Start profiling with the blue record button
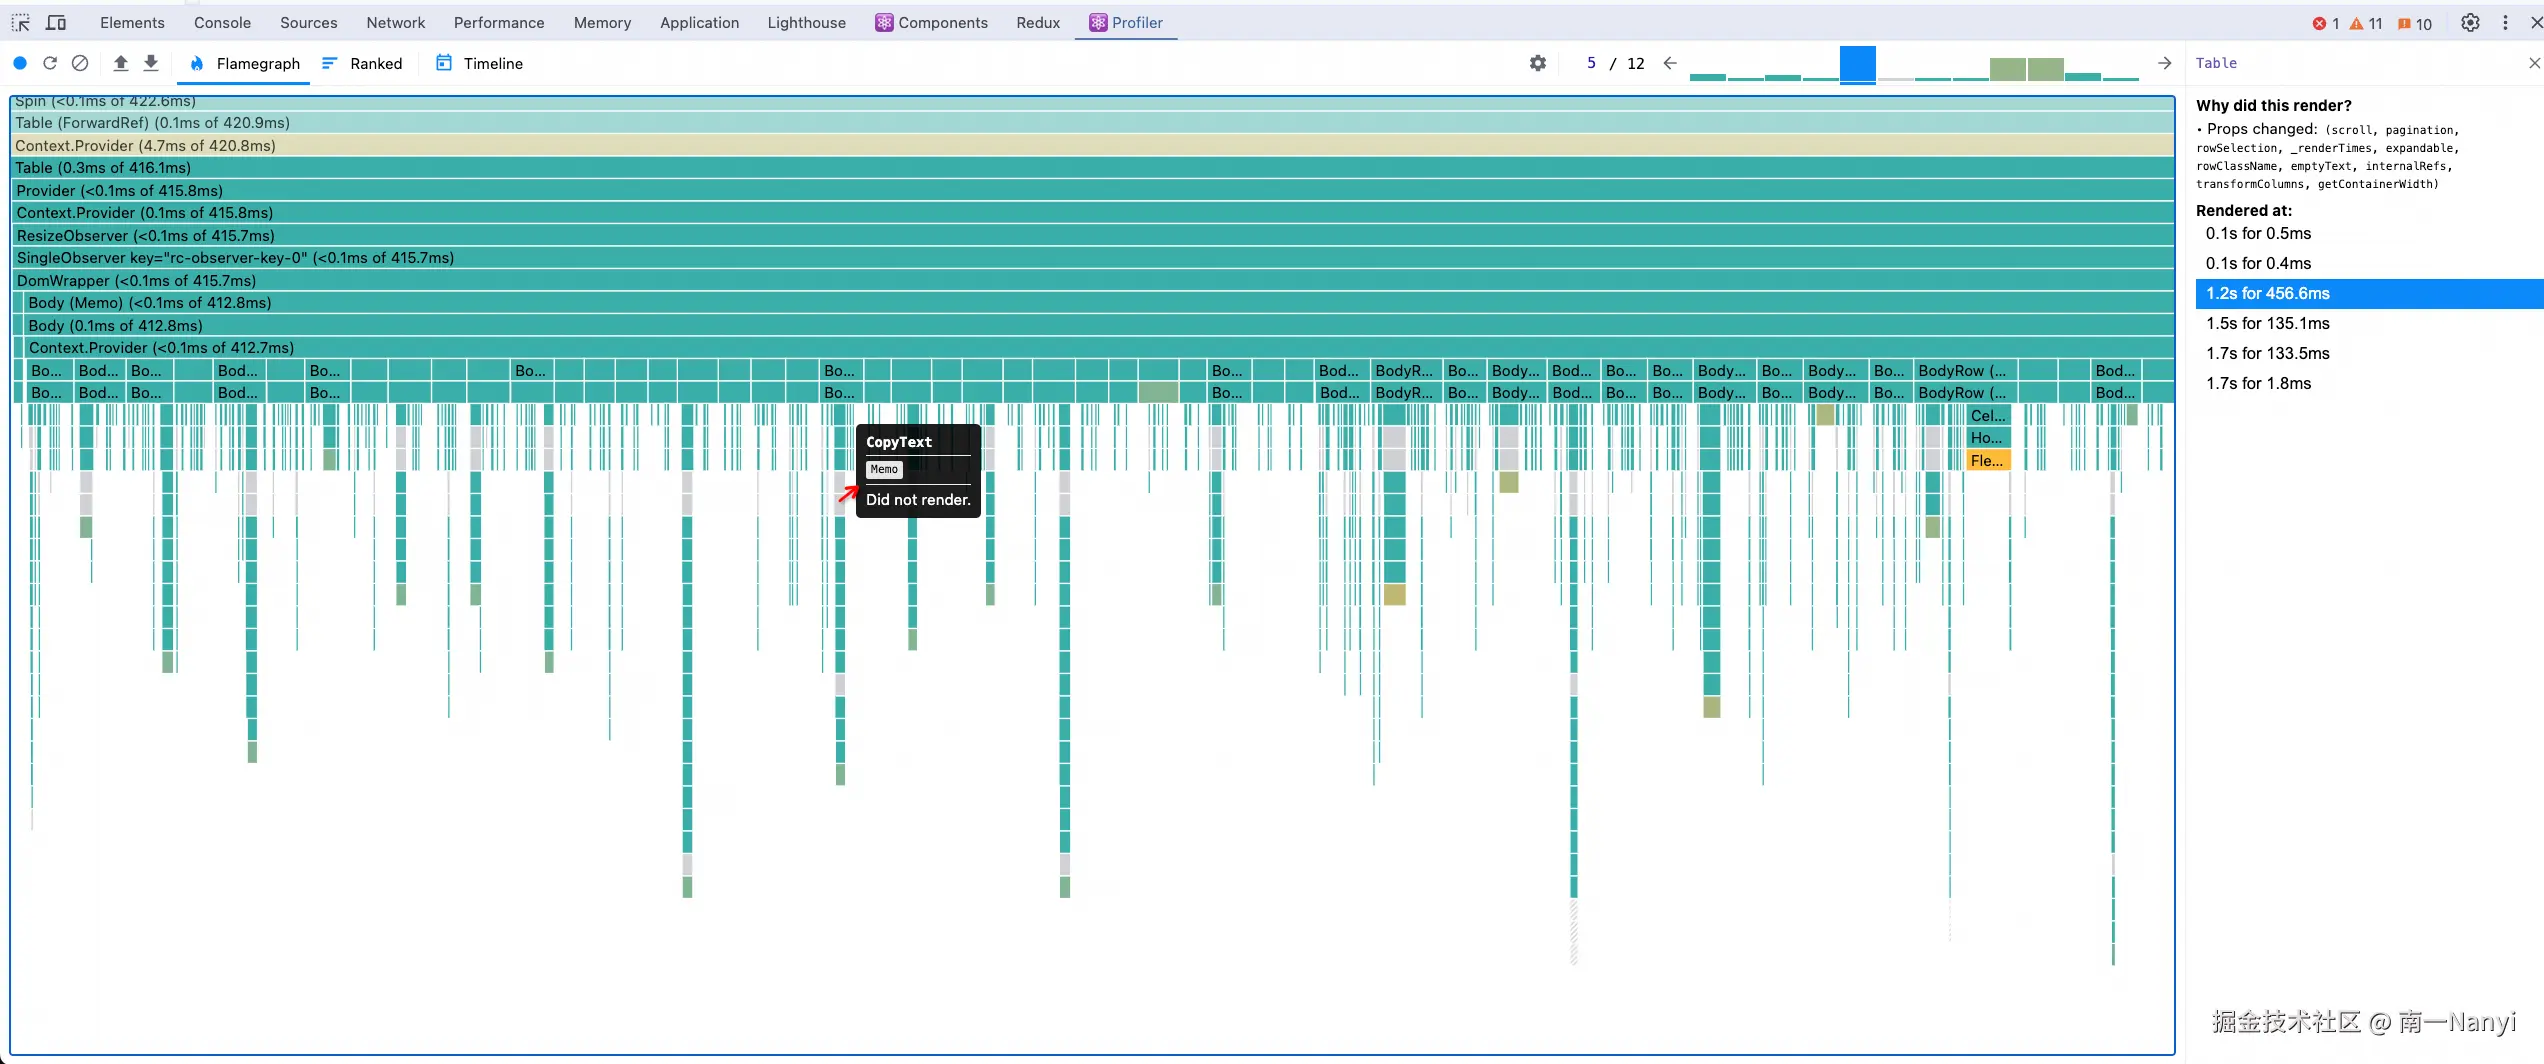Viewport: 2544px width, 1064px height. pos(20,63)
